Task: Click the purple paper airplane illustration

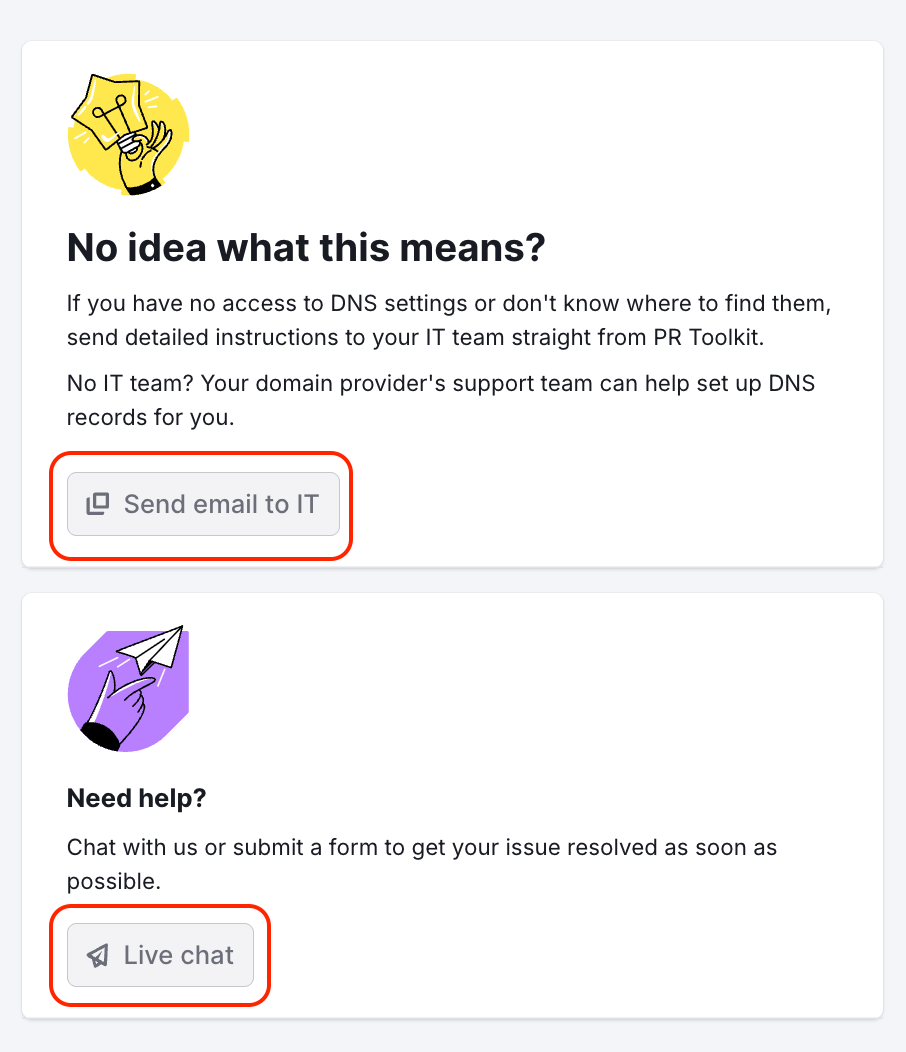Action: 128,688
